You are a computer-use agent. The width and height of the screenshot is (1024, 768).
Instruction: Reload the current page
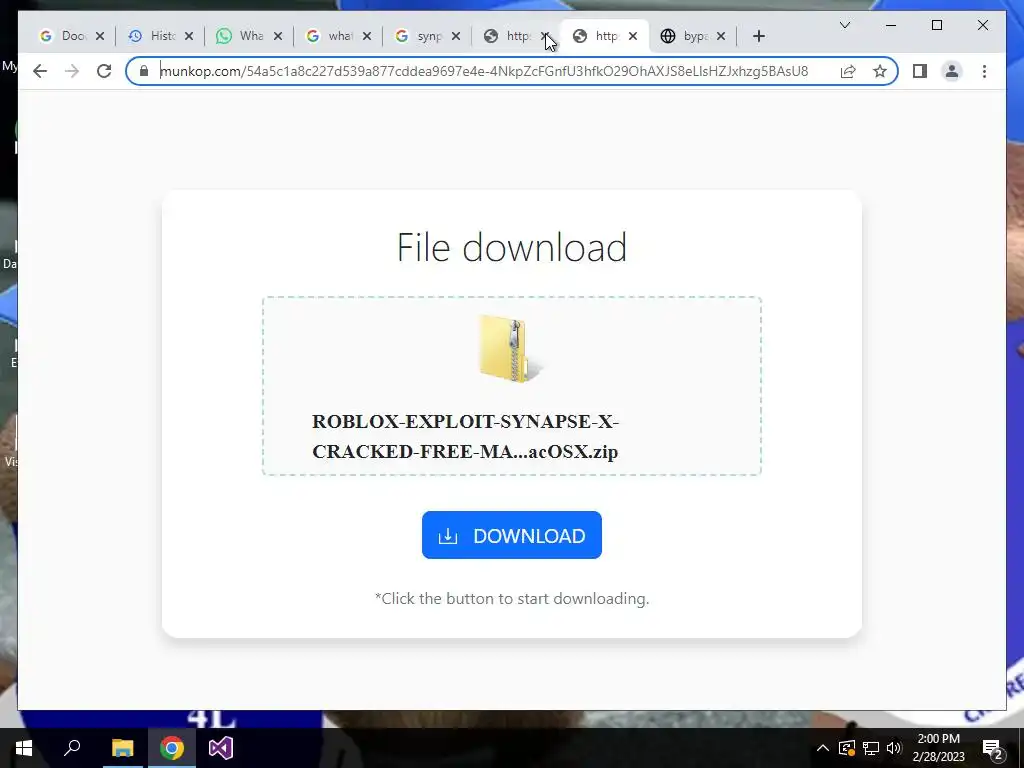104,71
